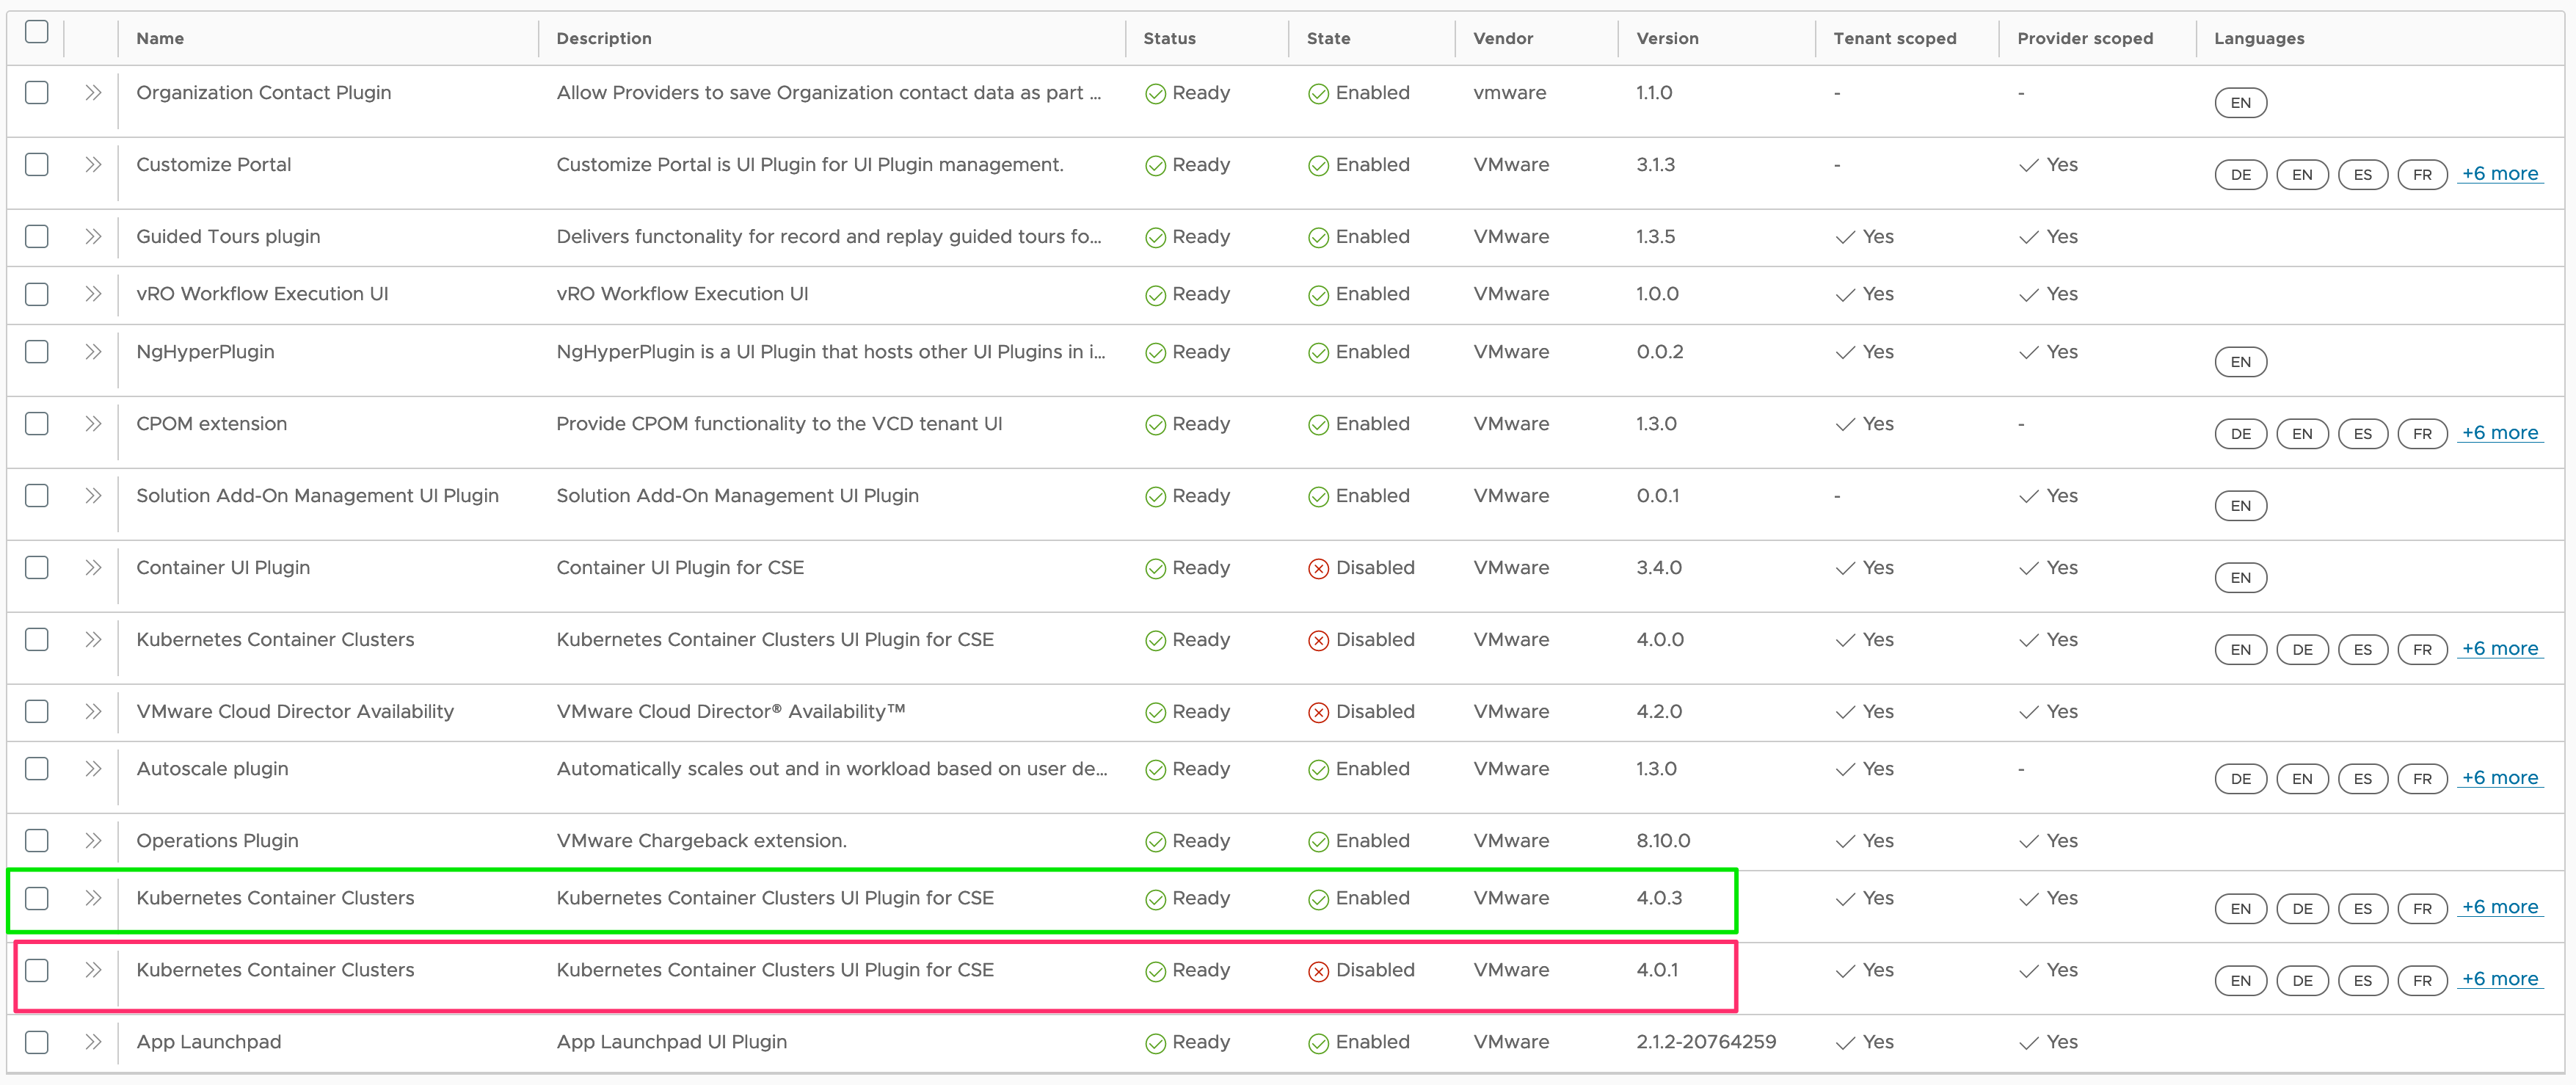Viewport: 2576px width, 1085px height.
Task: Click the Description column header
Action: click(x=603, y=38)
